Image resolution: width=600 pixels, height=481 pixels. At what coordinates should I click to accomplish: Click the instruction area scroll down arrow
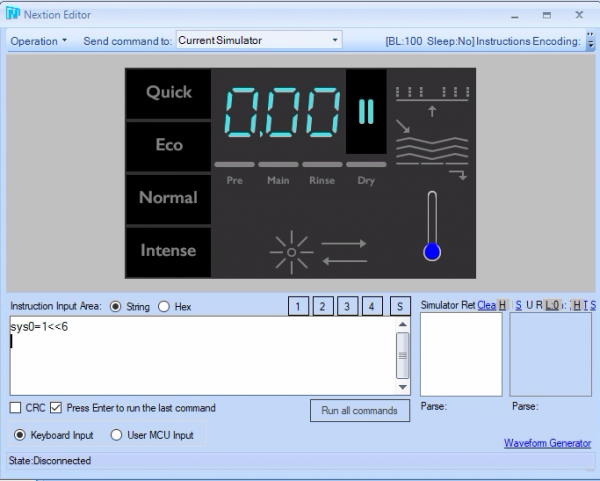(403, 387)
